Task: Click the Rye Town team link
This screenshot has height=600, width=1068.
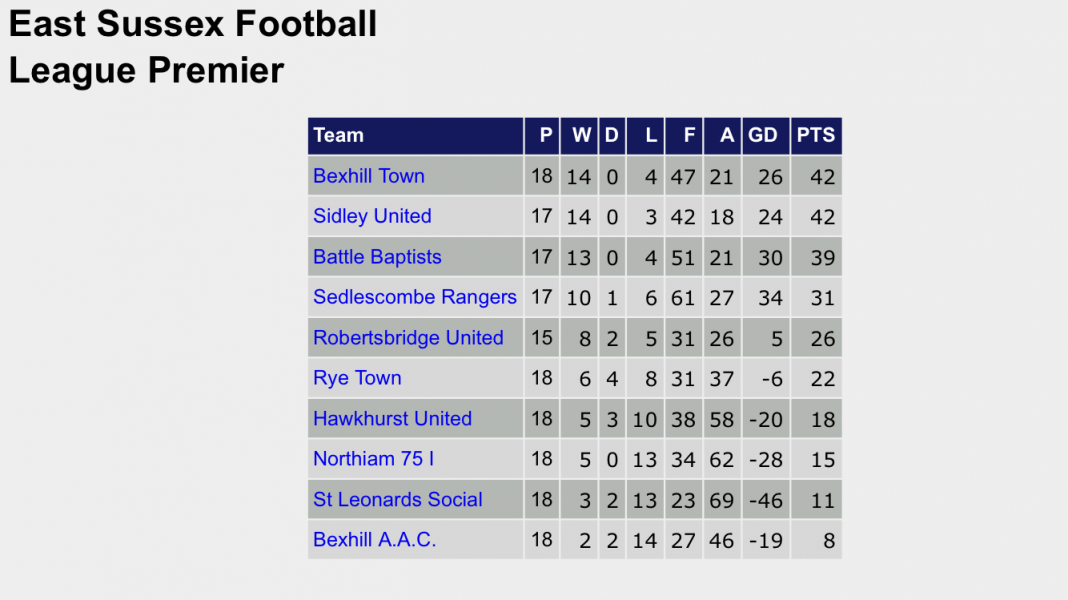Action: tap(357, 378)
